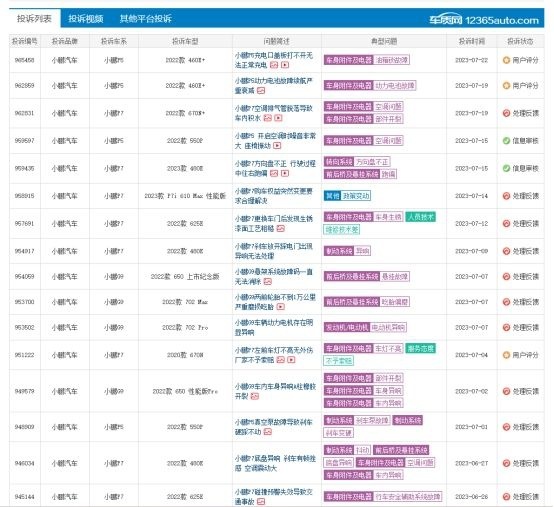Open image icon in complaint 962831 row
This screenshot has height=507, width=554.
point(267,118)
